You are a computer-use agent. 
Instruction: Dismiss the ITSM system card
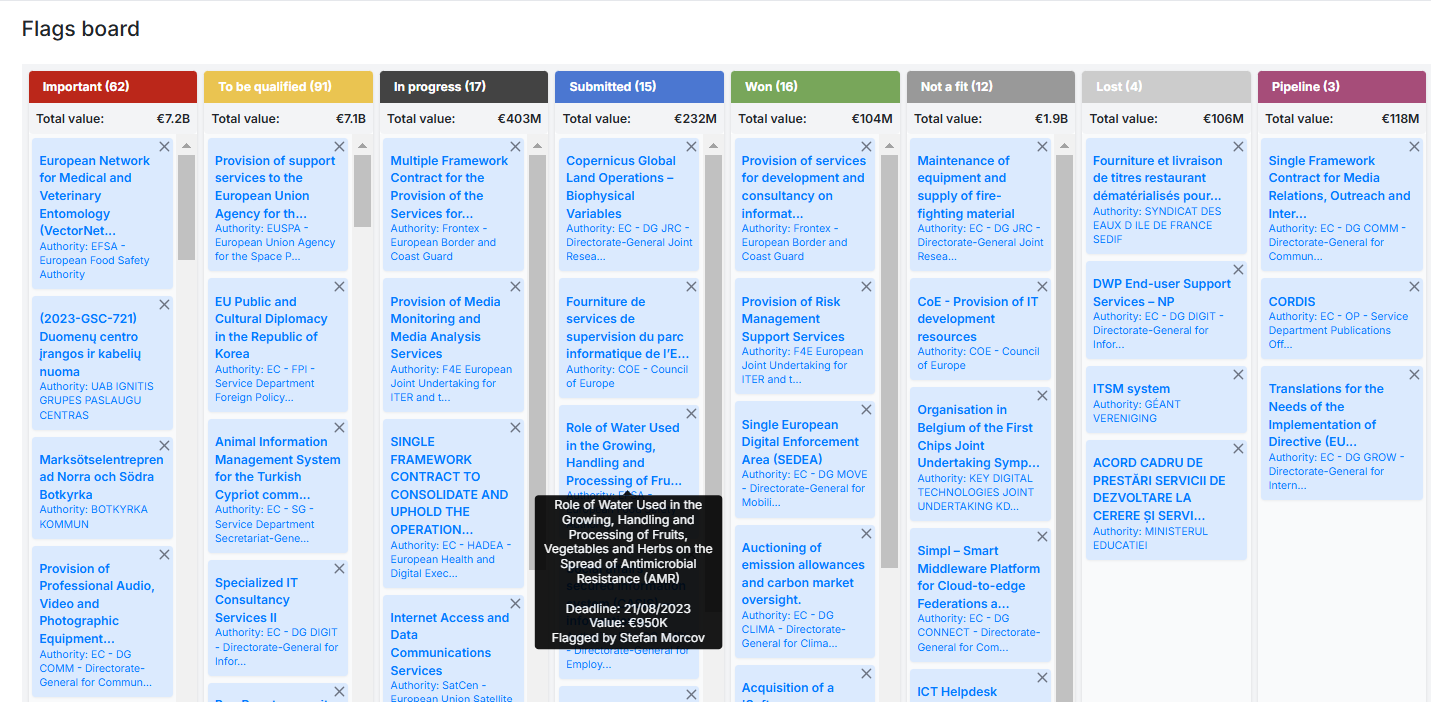[x=1238, y=374]
